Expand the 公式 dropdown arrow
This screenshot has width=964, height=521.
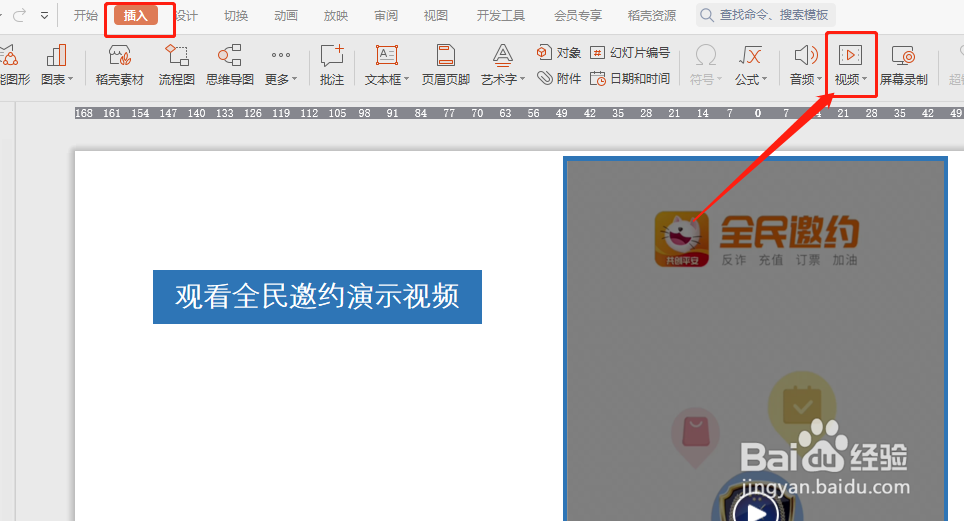764,79
